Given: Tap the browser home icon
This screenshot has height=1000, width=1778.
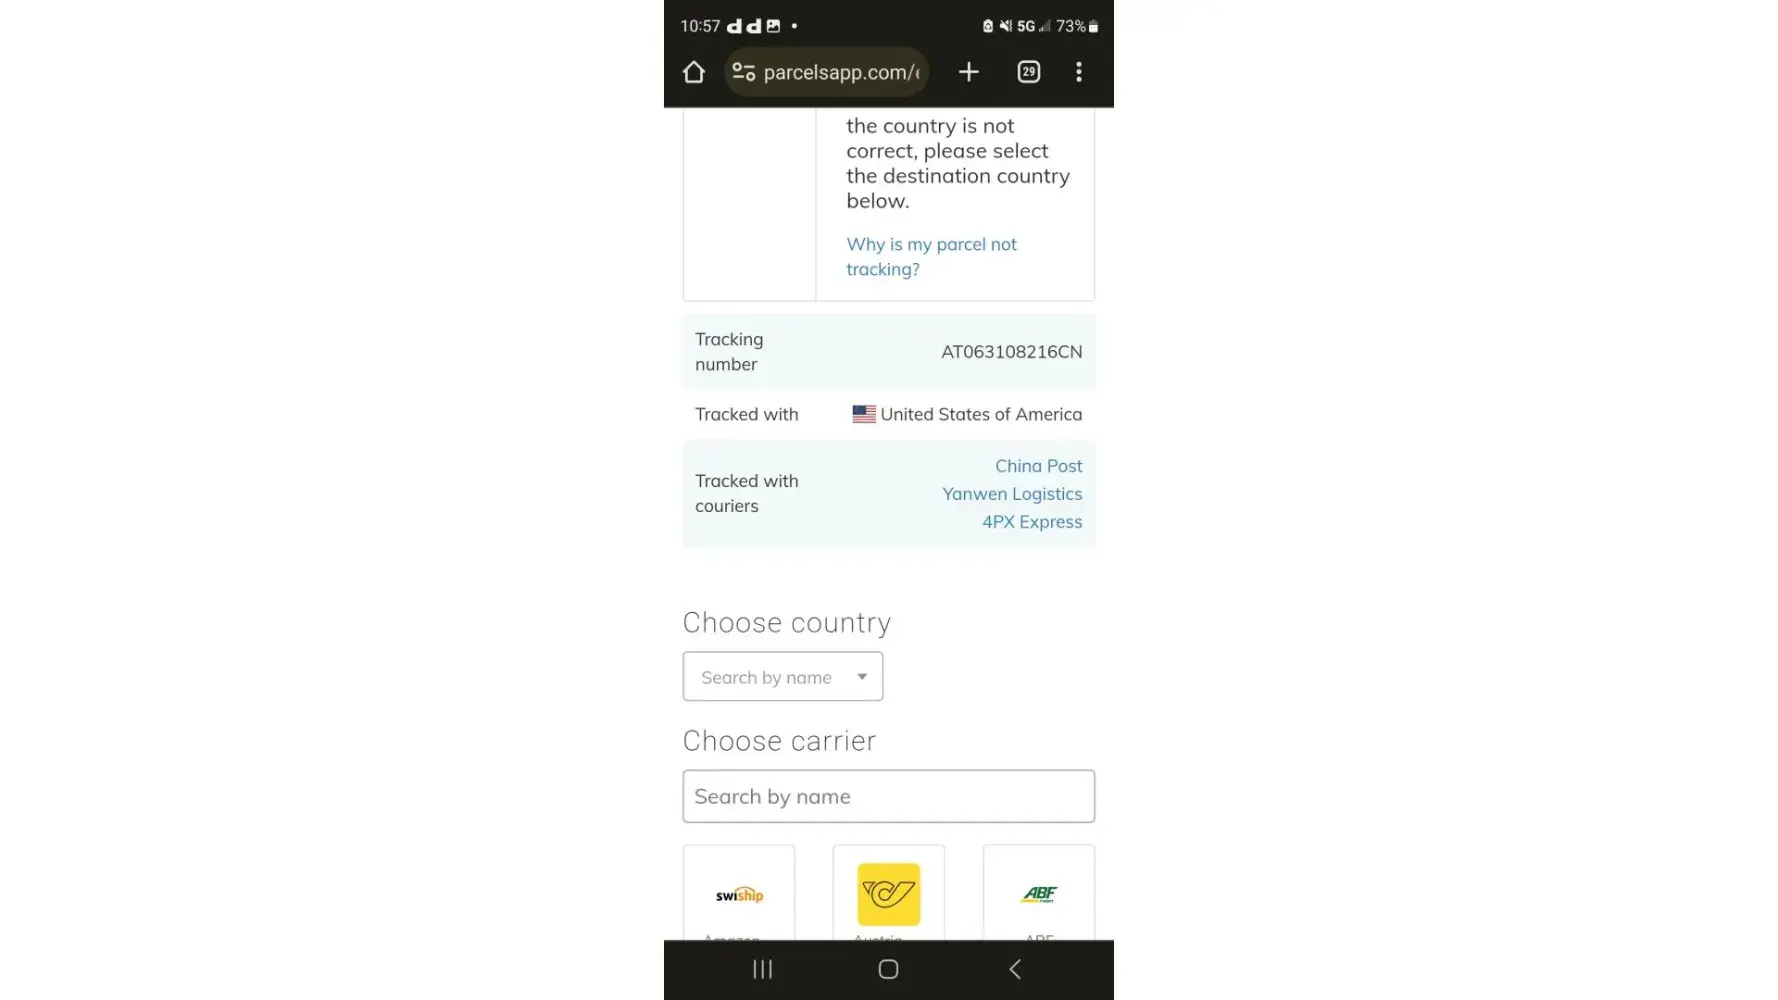Looking at the screenshot, I should 694,72.
